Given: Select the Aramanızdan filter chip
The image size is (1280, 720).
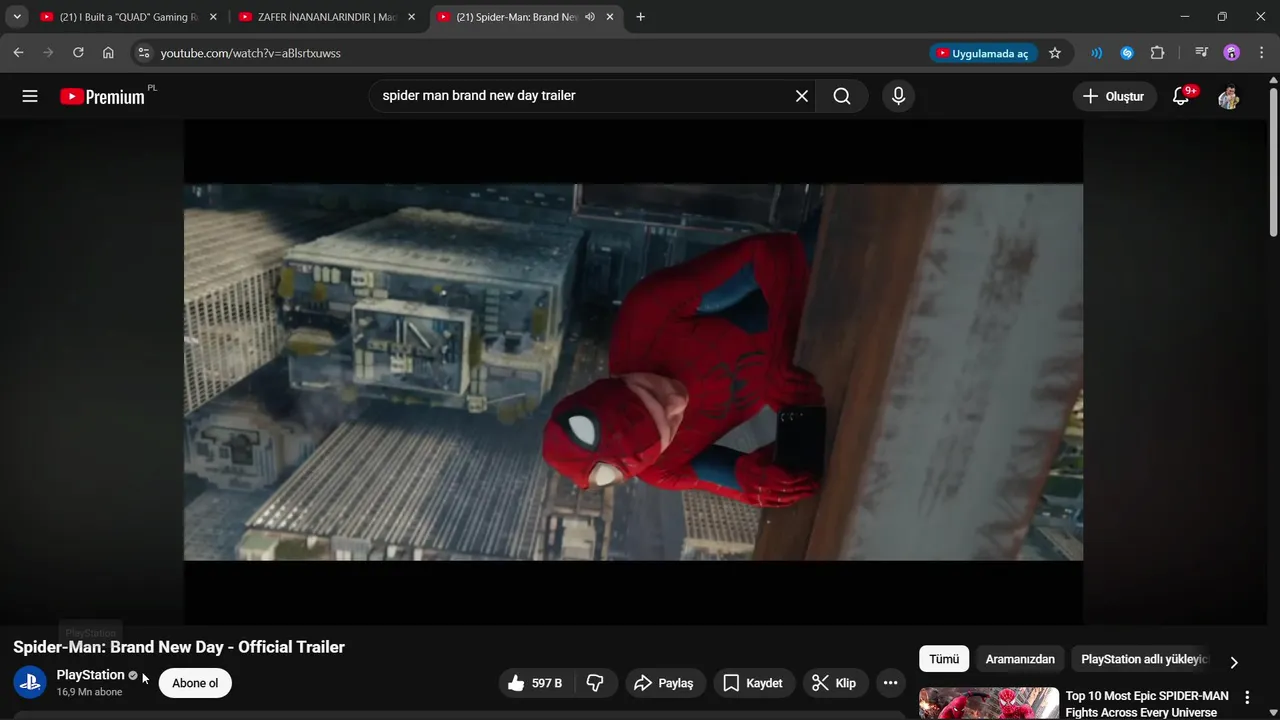Looking at the screenshot, I should tap(1020, 659).
